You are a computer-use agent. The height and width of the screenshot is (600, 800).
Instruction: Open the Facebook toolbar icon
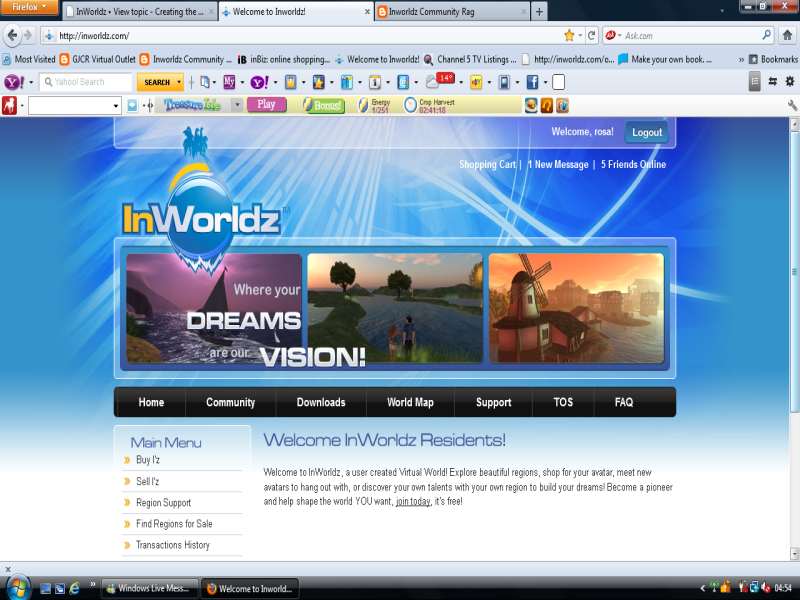(x=532, y=82)
